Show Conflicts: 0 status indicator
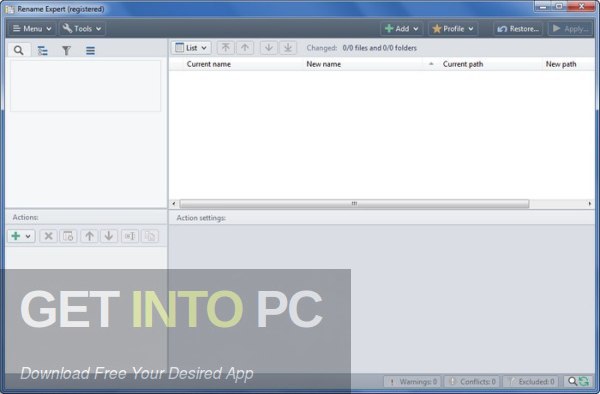 (472, 381)
